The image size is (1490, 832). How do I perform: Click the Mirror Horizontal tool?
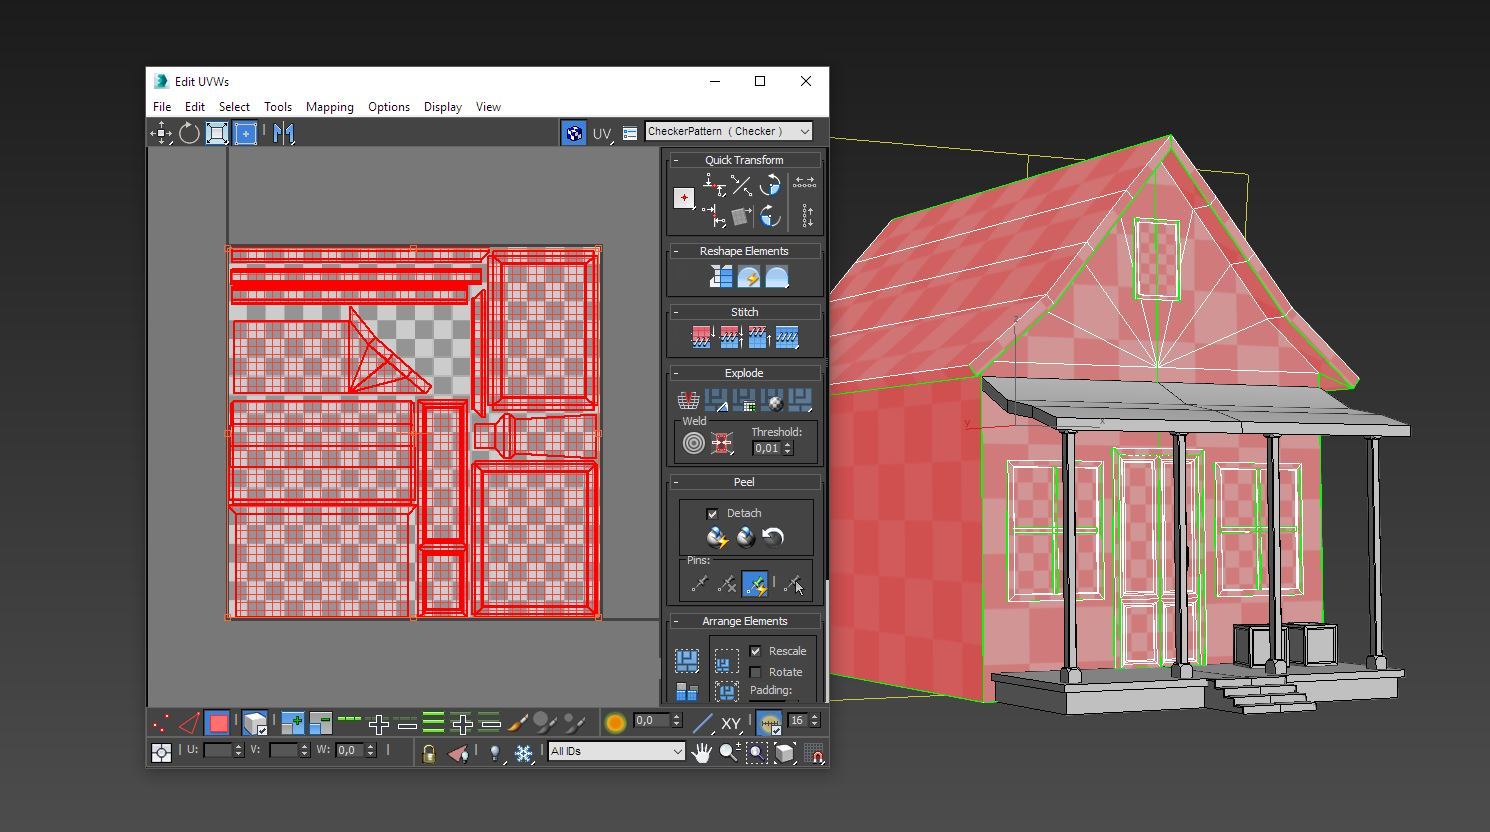pyautogui.click(x=284, y=133)
